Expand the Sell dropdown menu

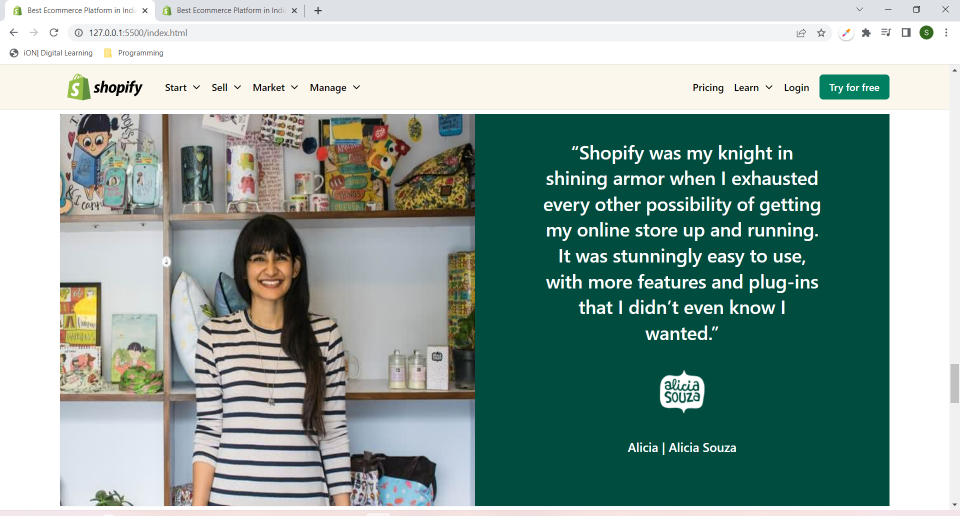tap(227, 88)
